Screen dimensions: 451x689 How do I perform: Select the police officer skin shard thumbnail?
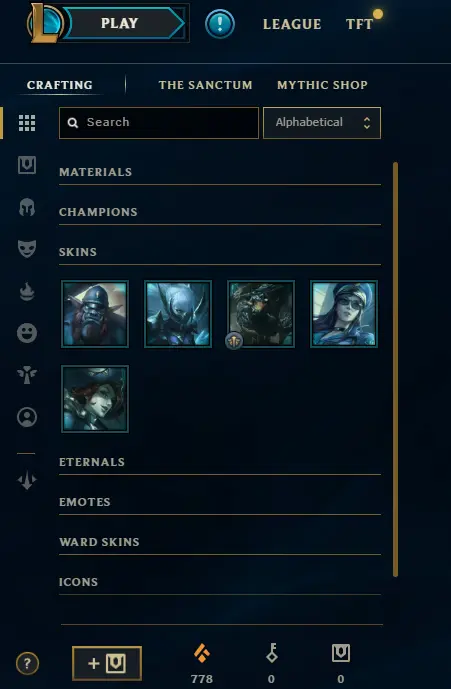point(344,314)
